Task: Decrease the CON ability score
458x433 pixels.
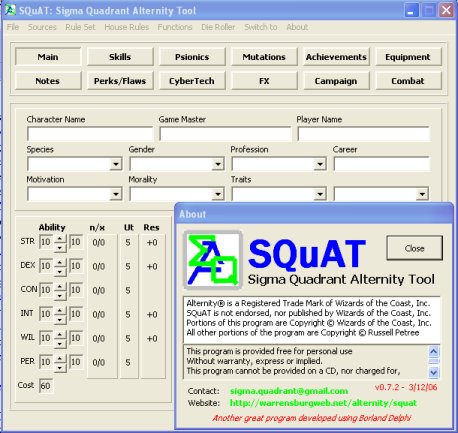Action: tap(60, 295)
